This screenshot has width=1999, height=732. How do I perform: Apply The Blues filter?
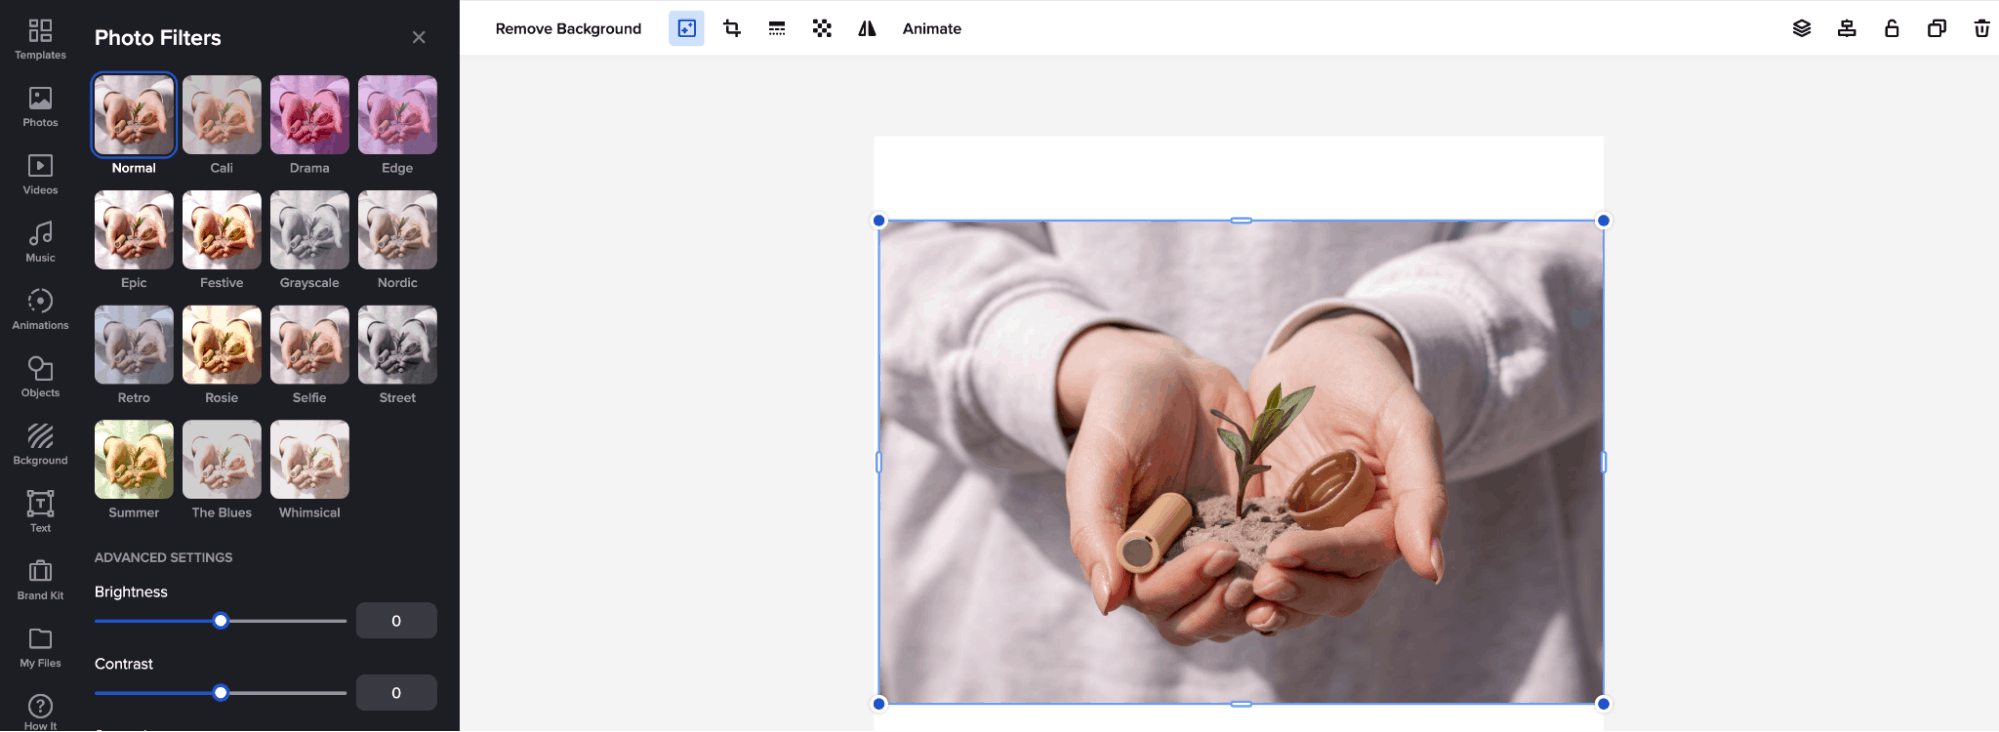222,460
